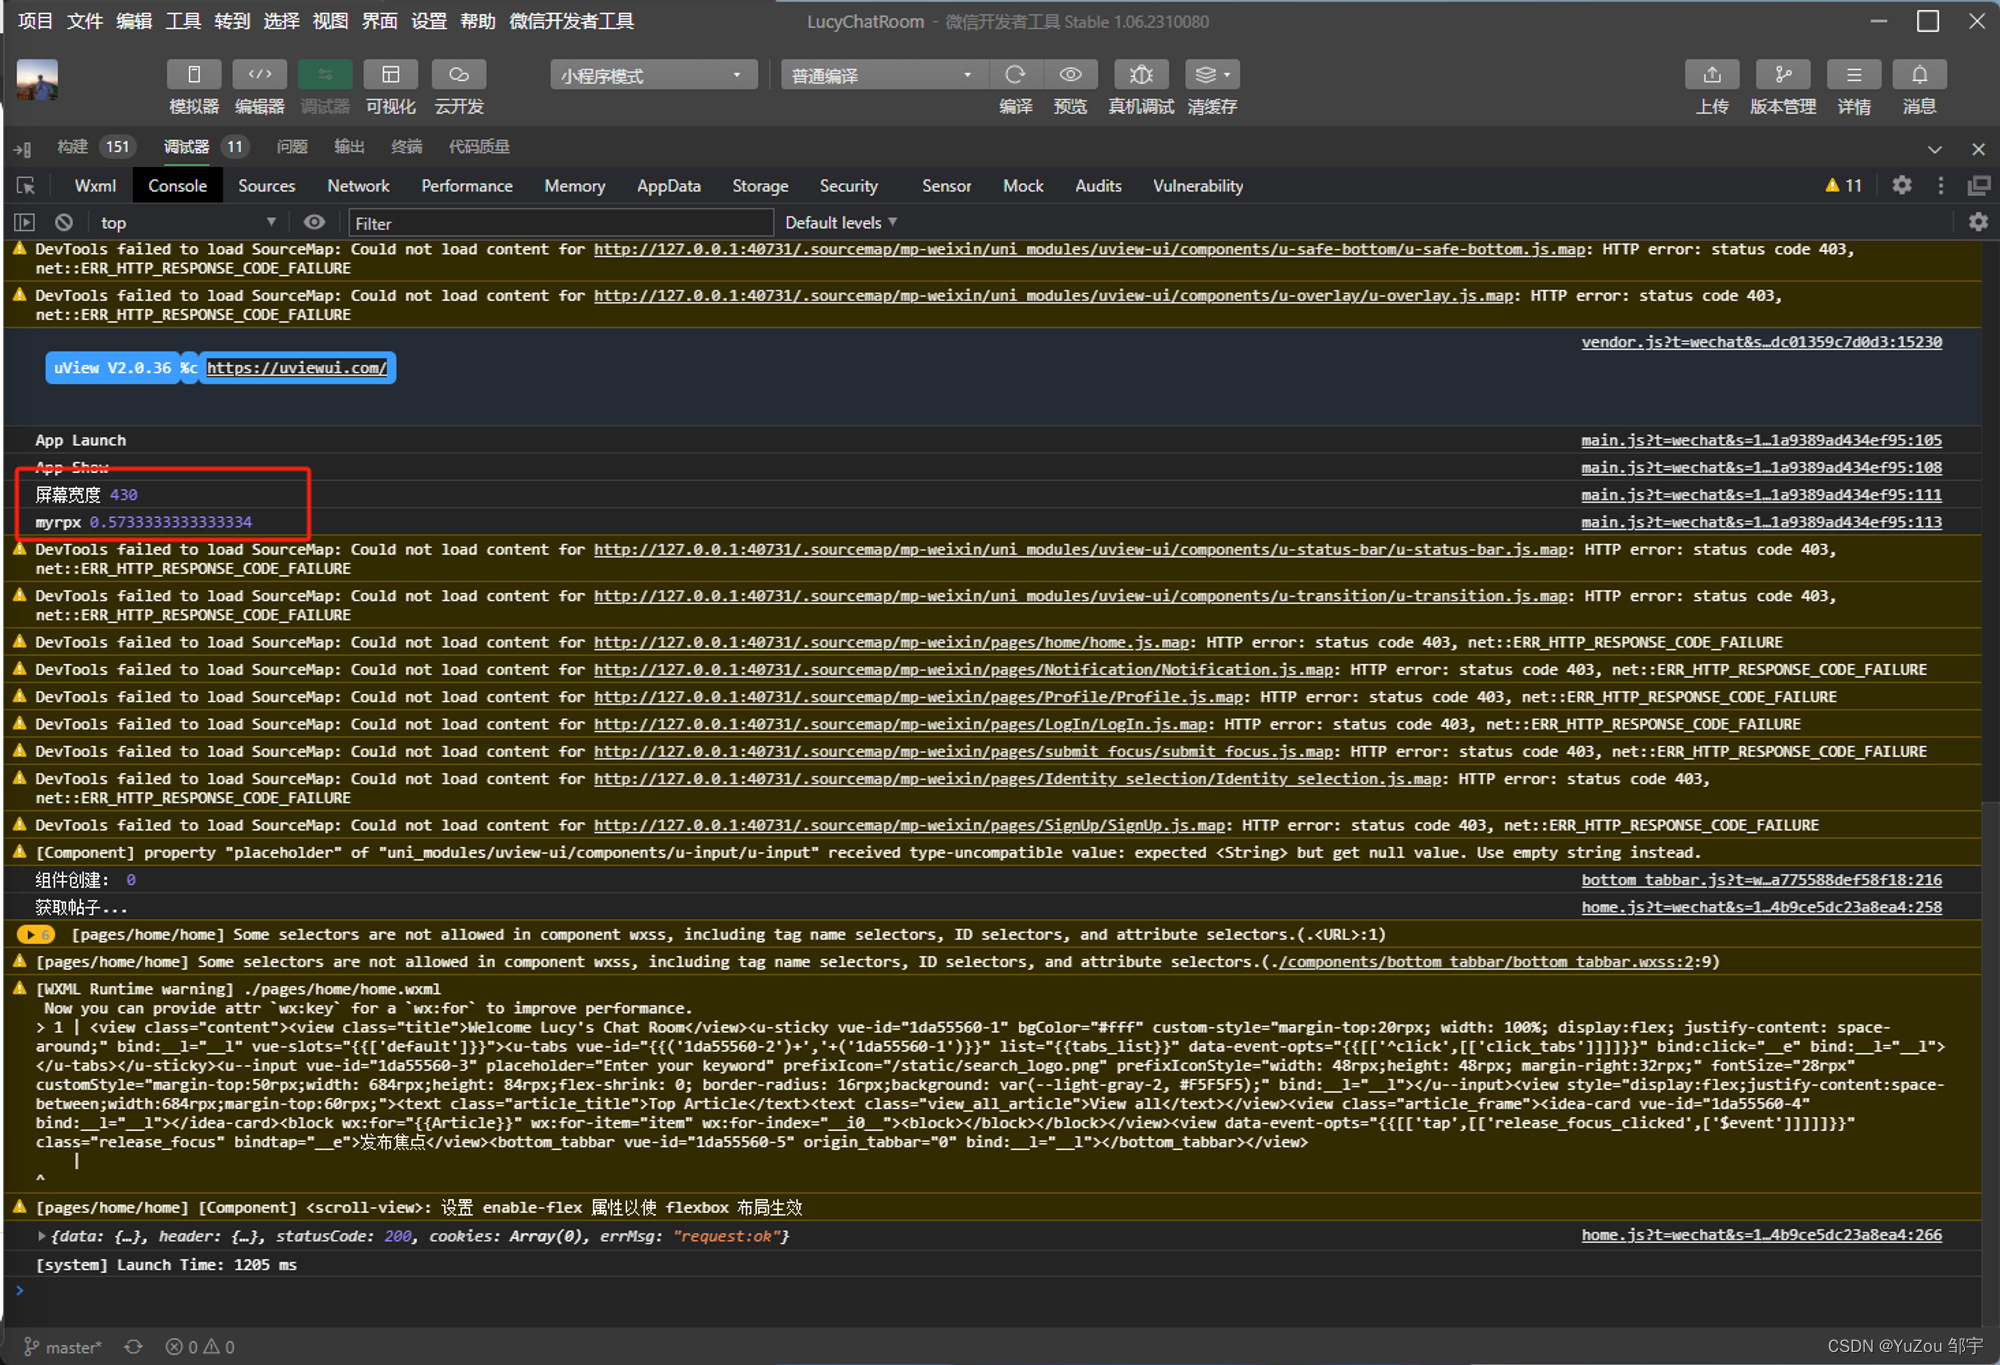The height and width of the screenshot is (1365, 2000).
Task: Open devtools more options menu
Action: point(1940,185)
